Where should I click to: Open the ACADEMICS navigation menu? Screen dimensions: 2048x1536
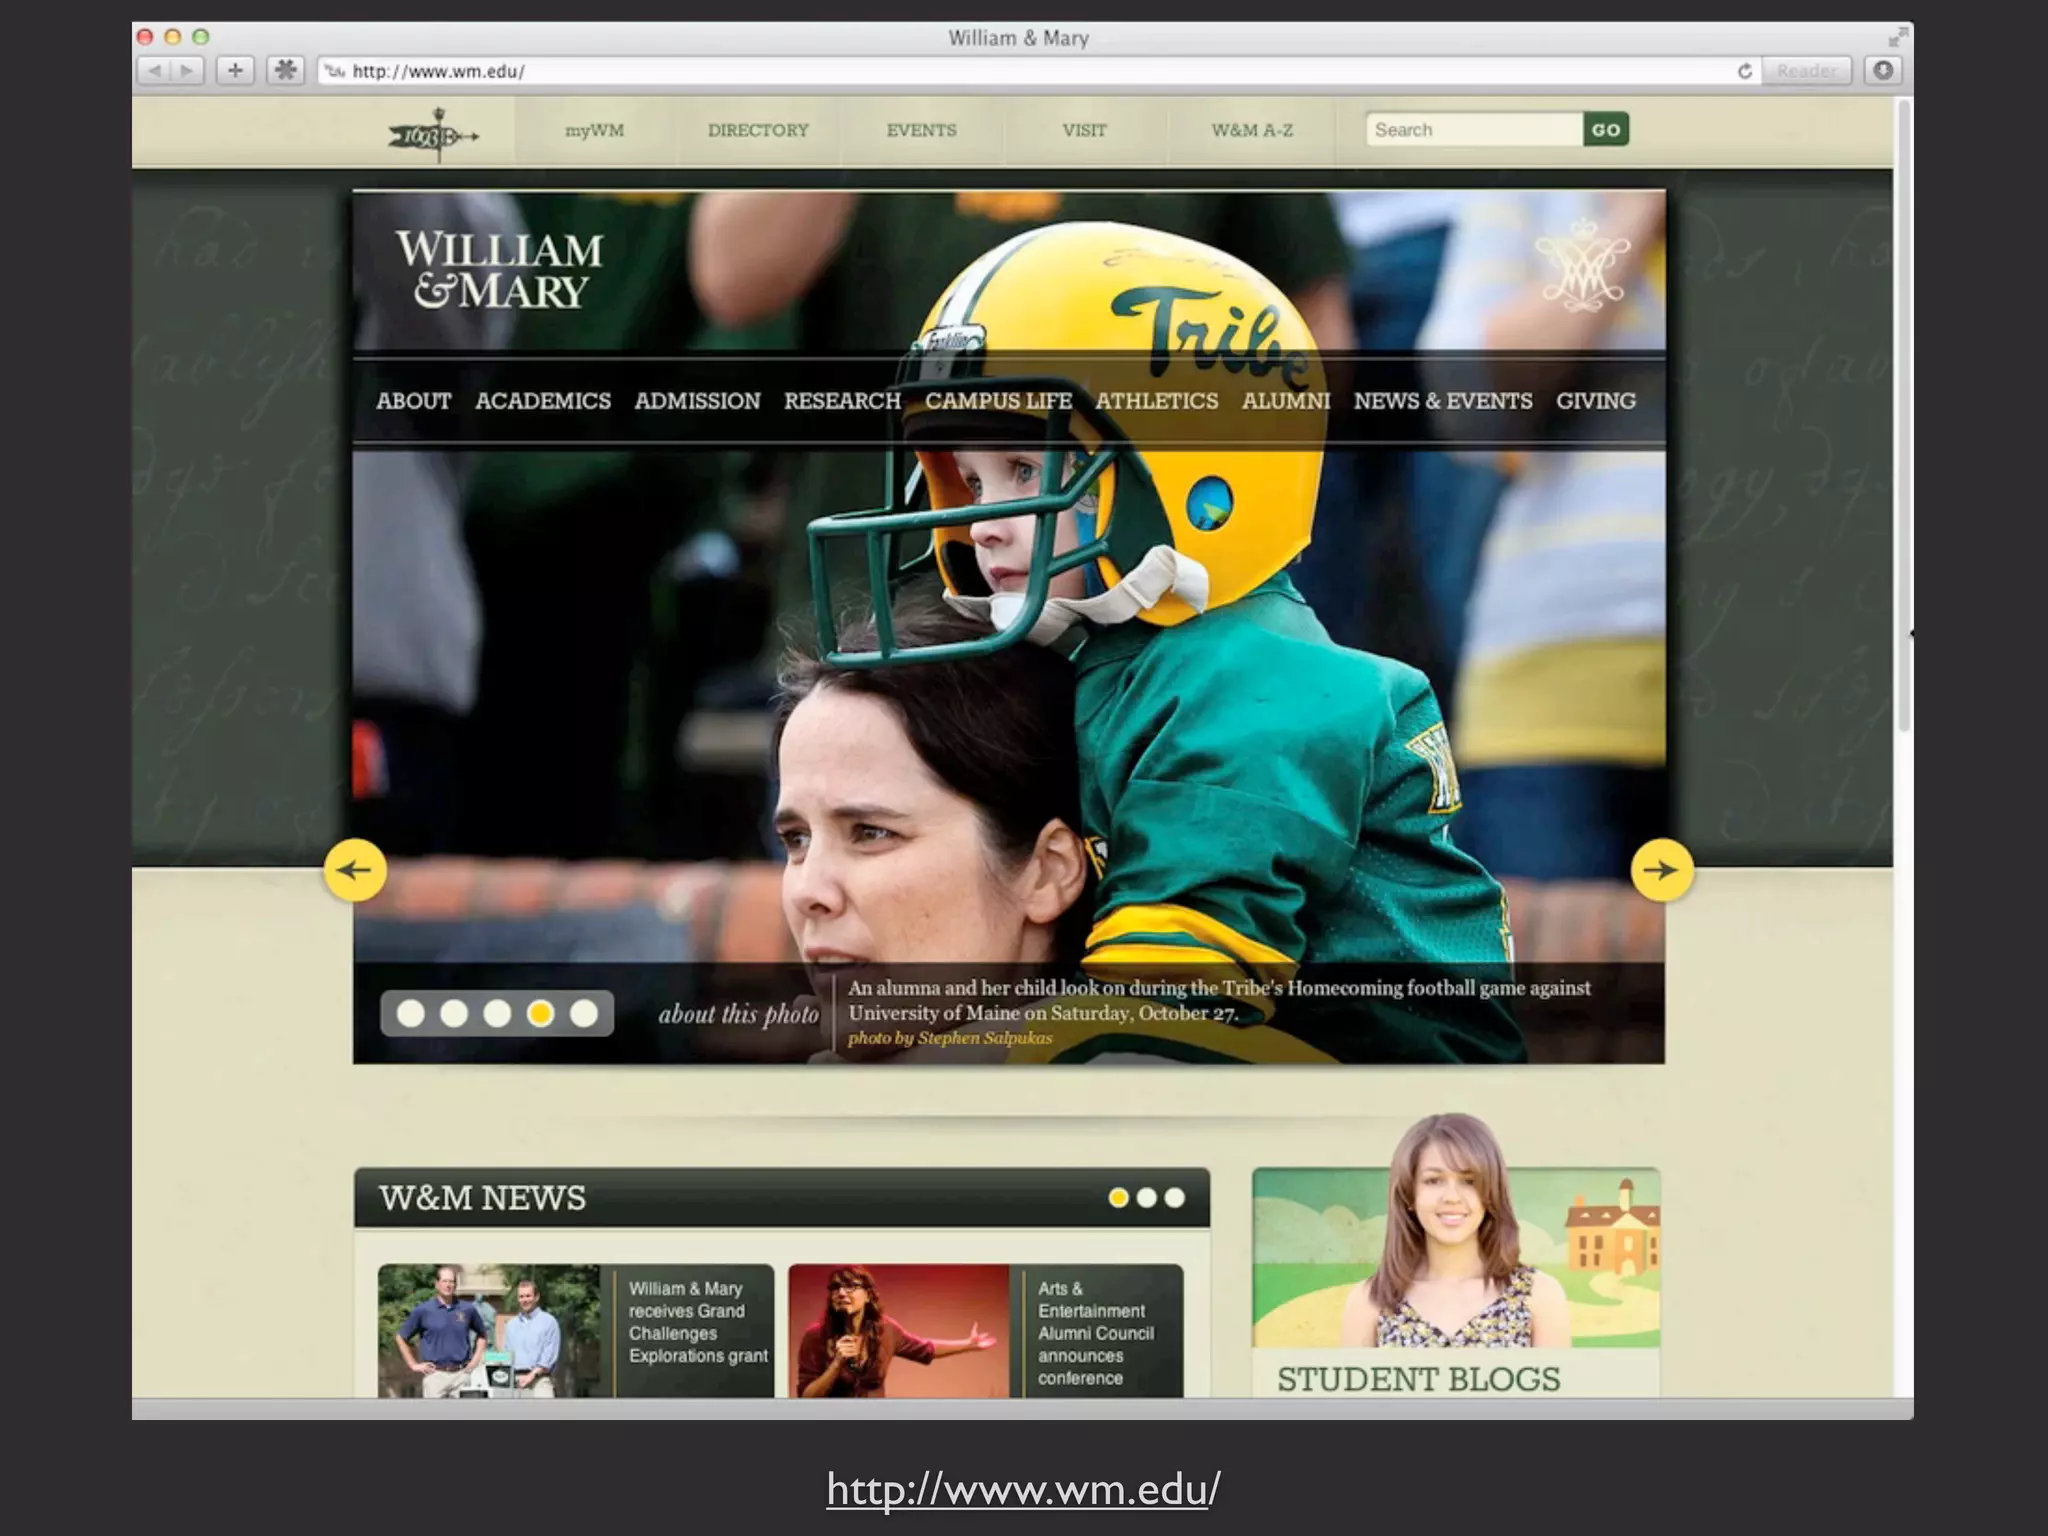pyautogui.click(x=543, y=401)
